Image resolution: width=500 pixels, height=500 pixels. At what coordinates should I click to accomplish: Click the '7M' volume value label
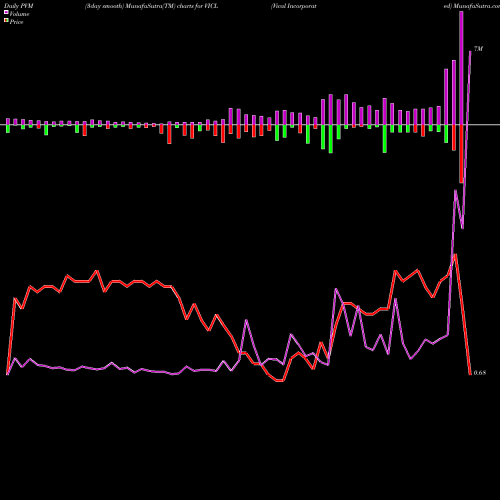(478, 49)
